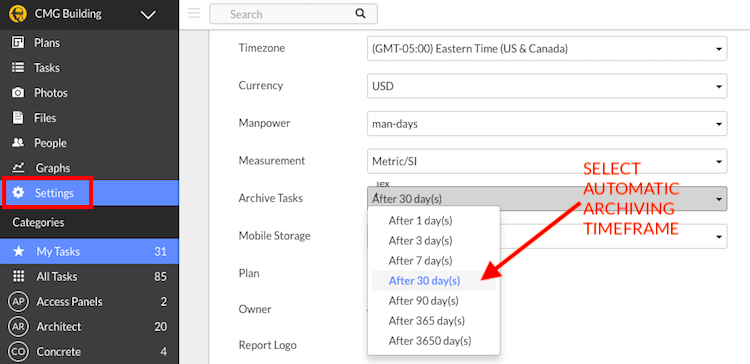
Task: Click the Mobile Storage label
Action: (275, 235)
